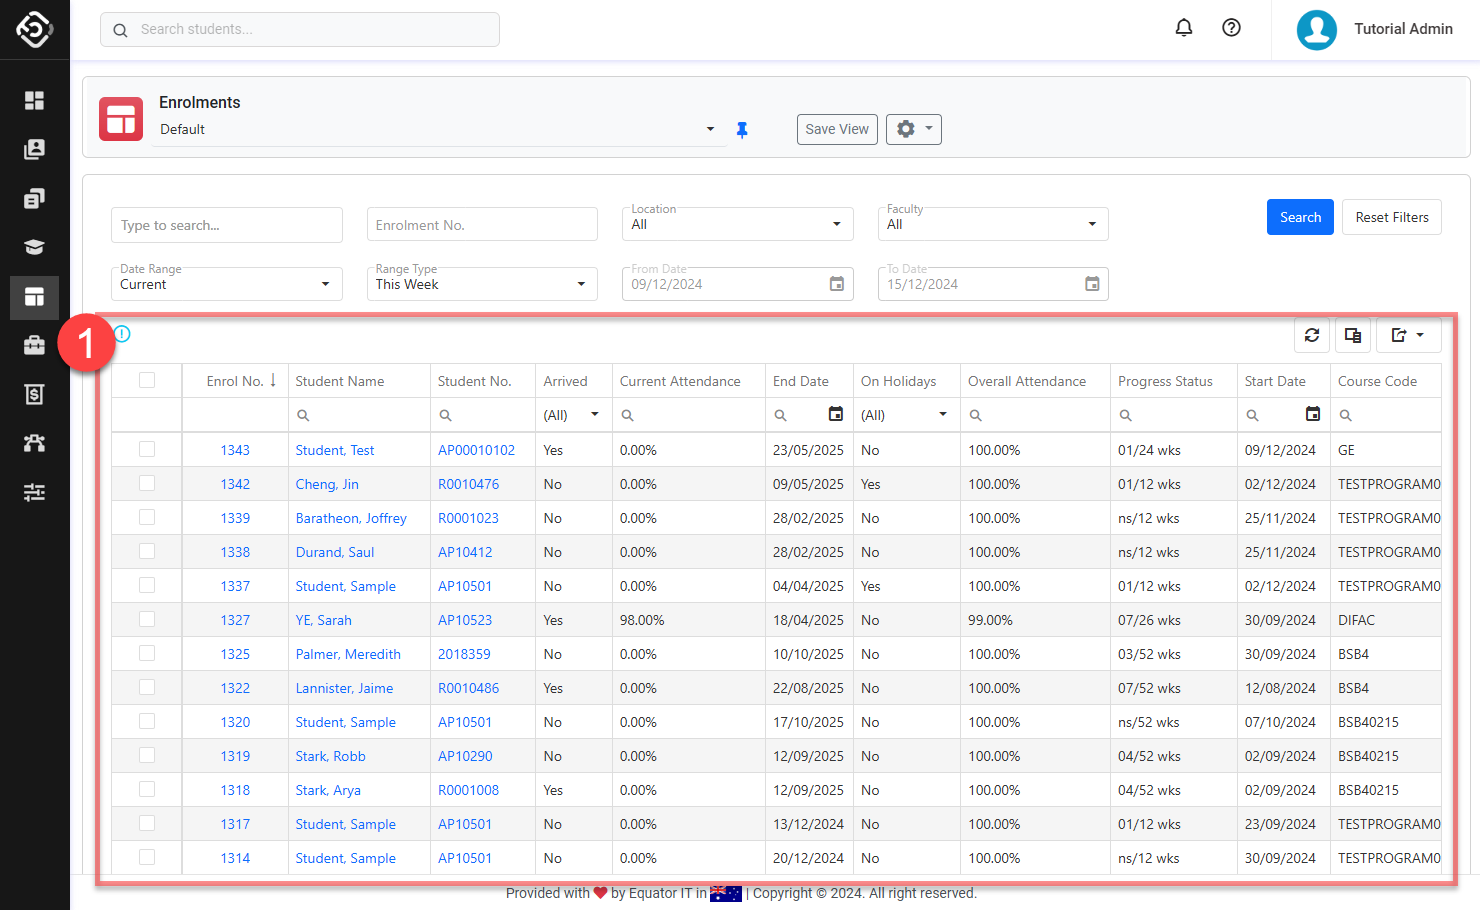Open student link Lannister, Jaime
This screenshot has height=910, width=1480.
click(x=344, y=688)
